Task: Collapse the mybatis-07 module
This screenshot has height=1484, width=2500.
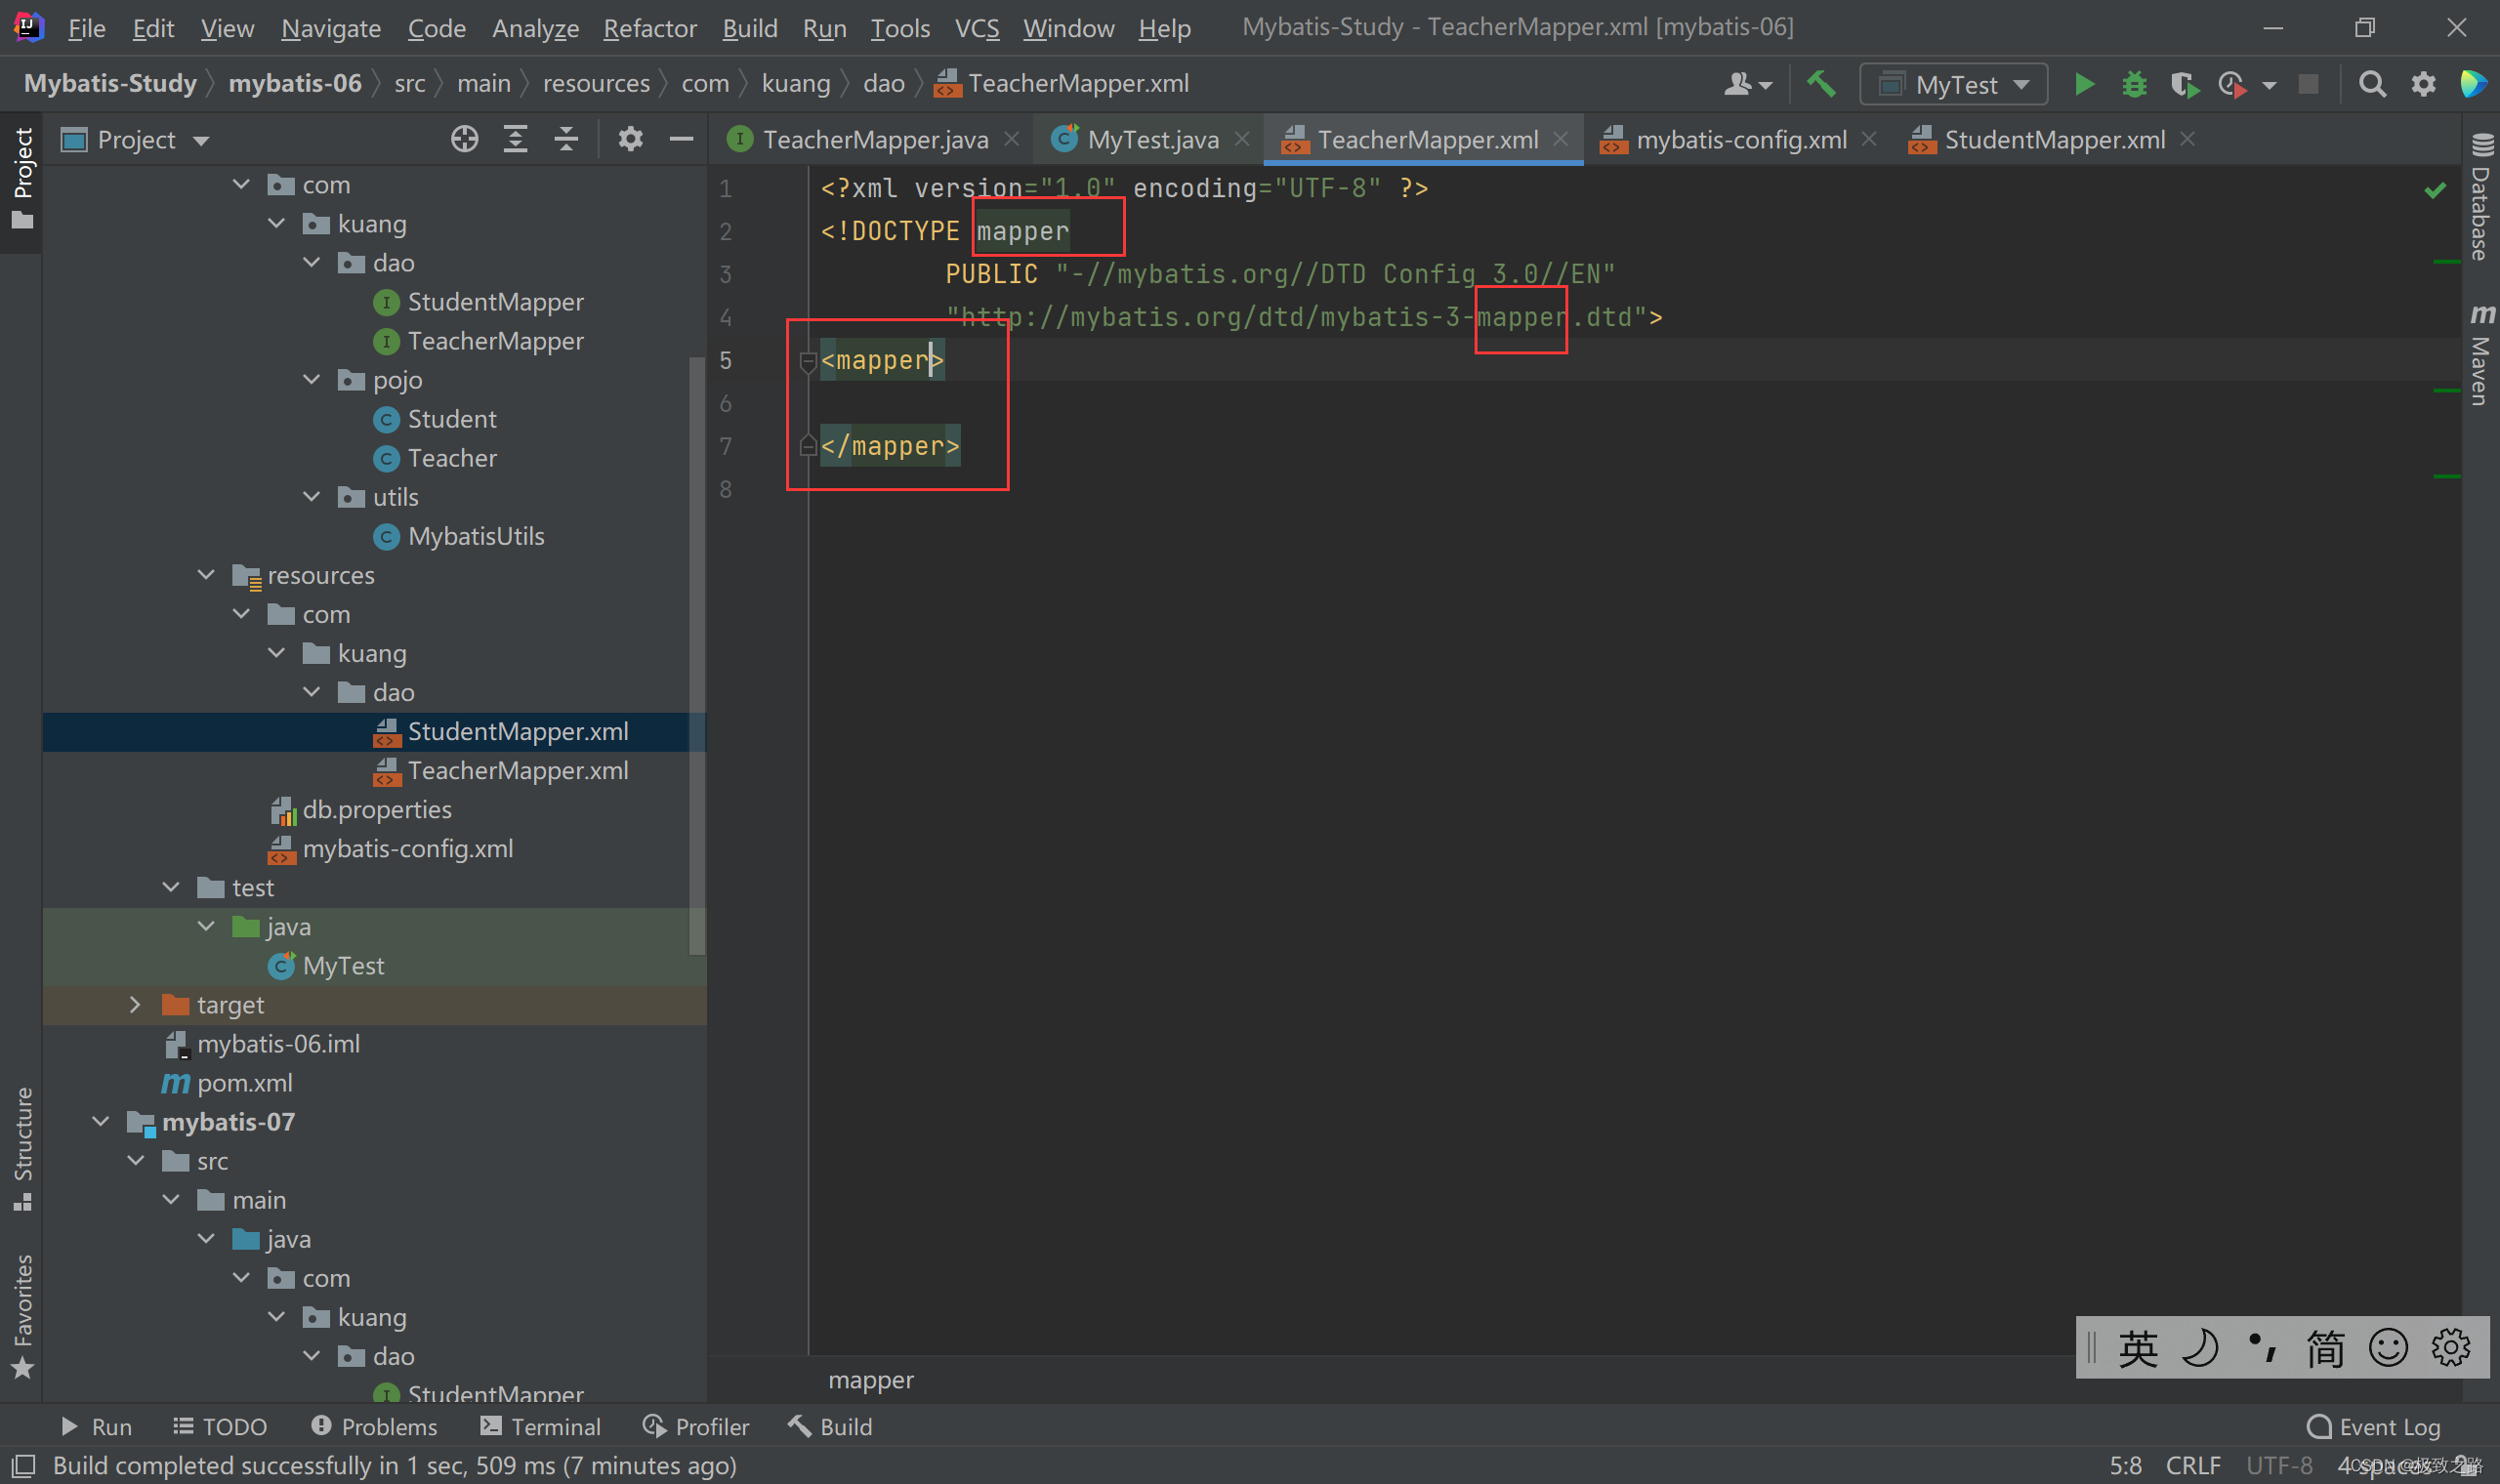Action: click(x=100, y=1121)
